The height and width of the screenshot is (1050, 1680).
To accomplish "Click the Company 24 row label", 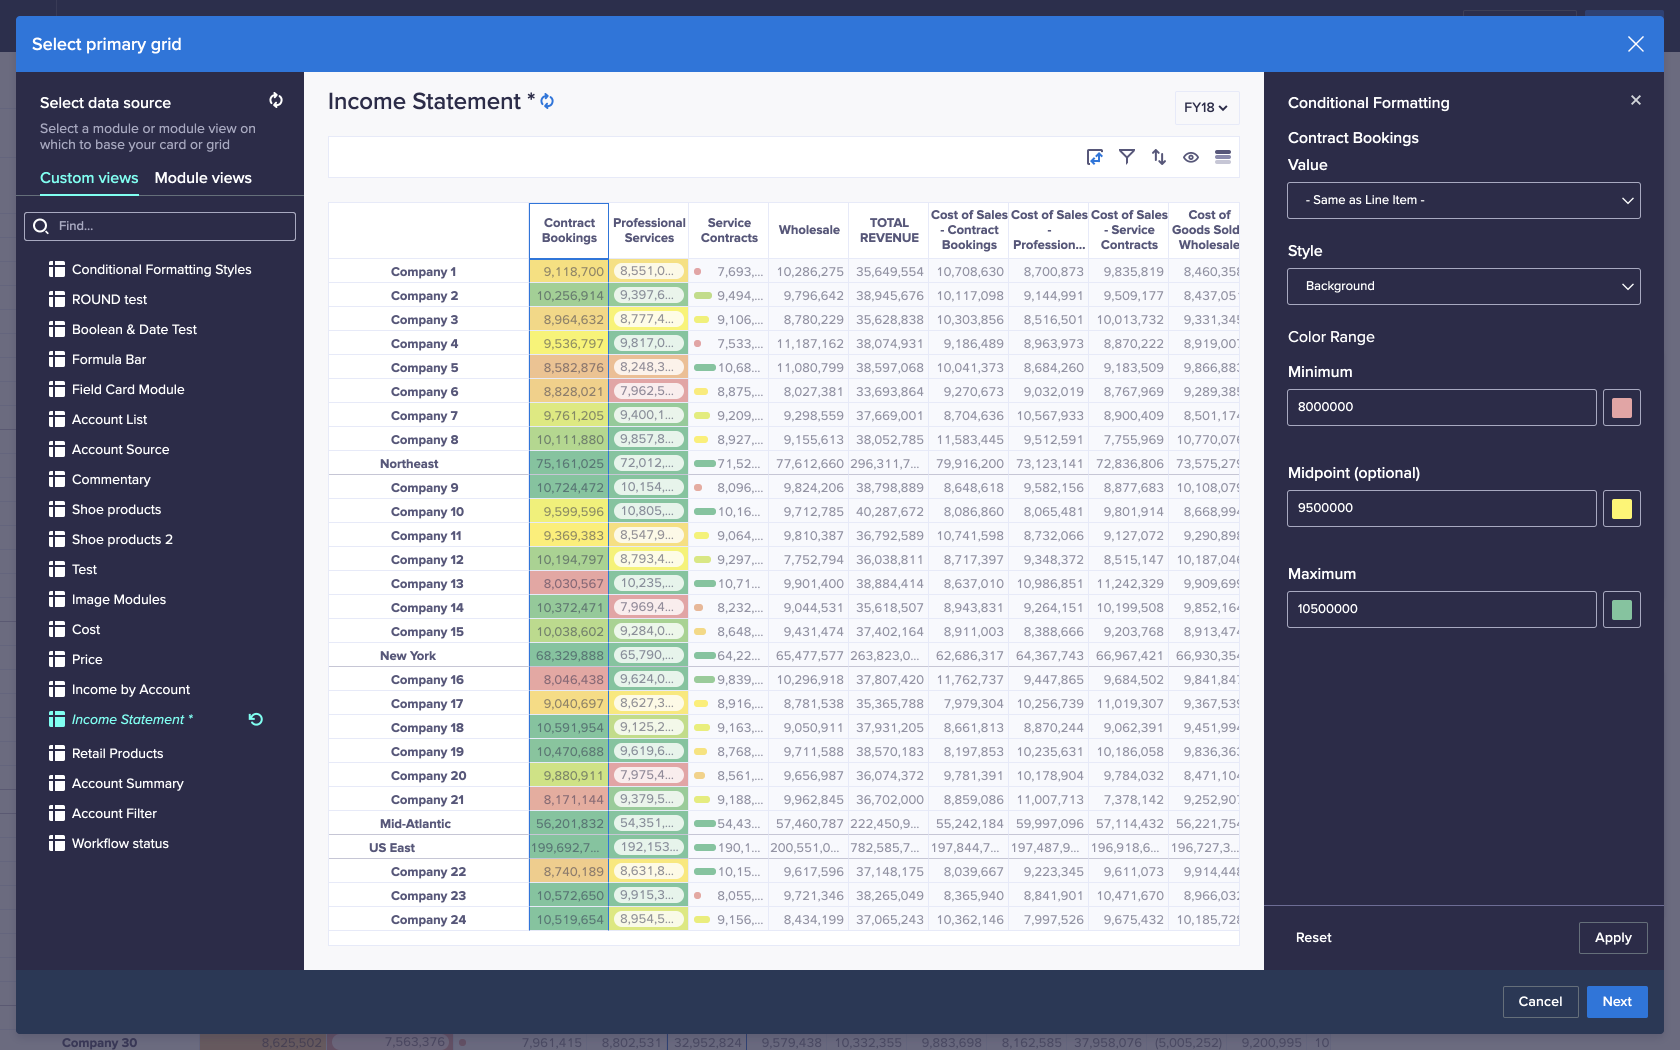I will 428,920.
